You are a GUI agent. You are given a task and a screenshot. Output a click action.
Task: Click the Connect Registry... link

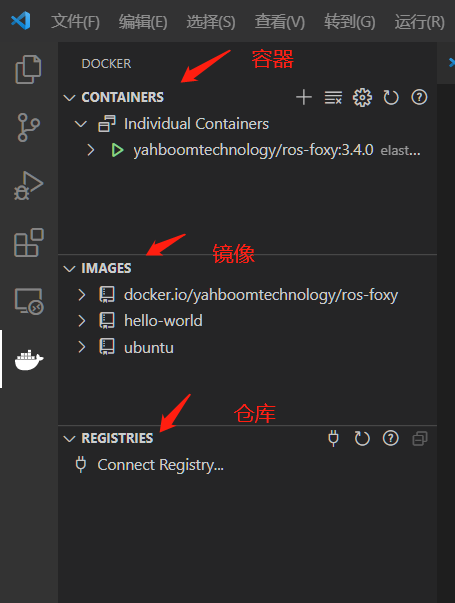click(160, 465)
